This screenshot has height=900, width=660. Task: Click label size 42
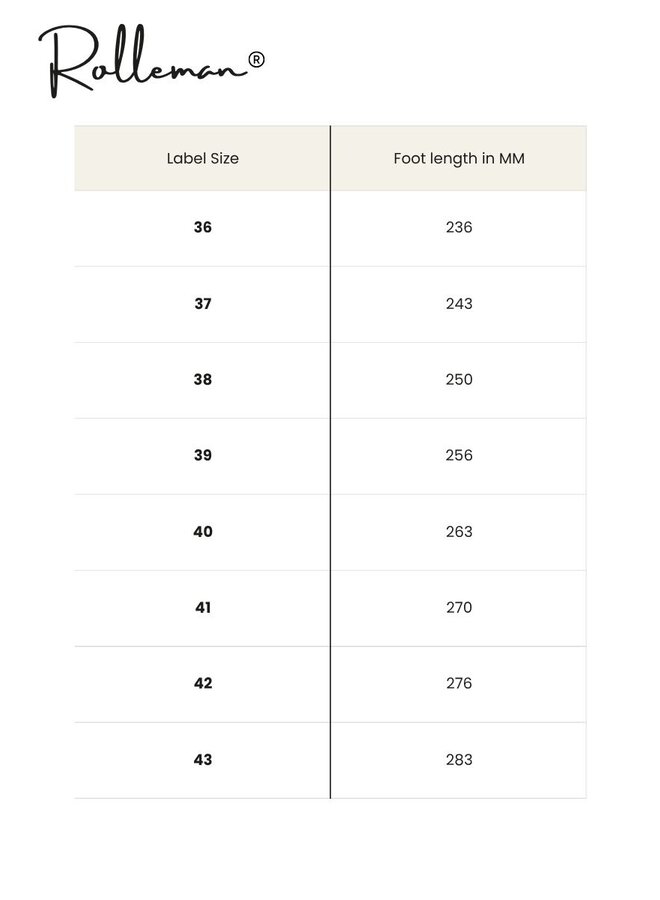click(203, 683)
